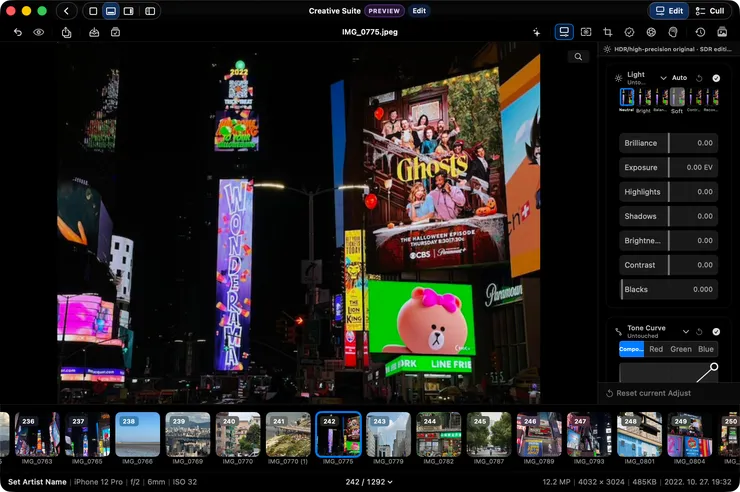Select thumbnail 249 IMG_0804
740x492 pixels.
coord(690,434)
